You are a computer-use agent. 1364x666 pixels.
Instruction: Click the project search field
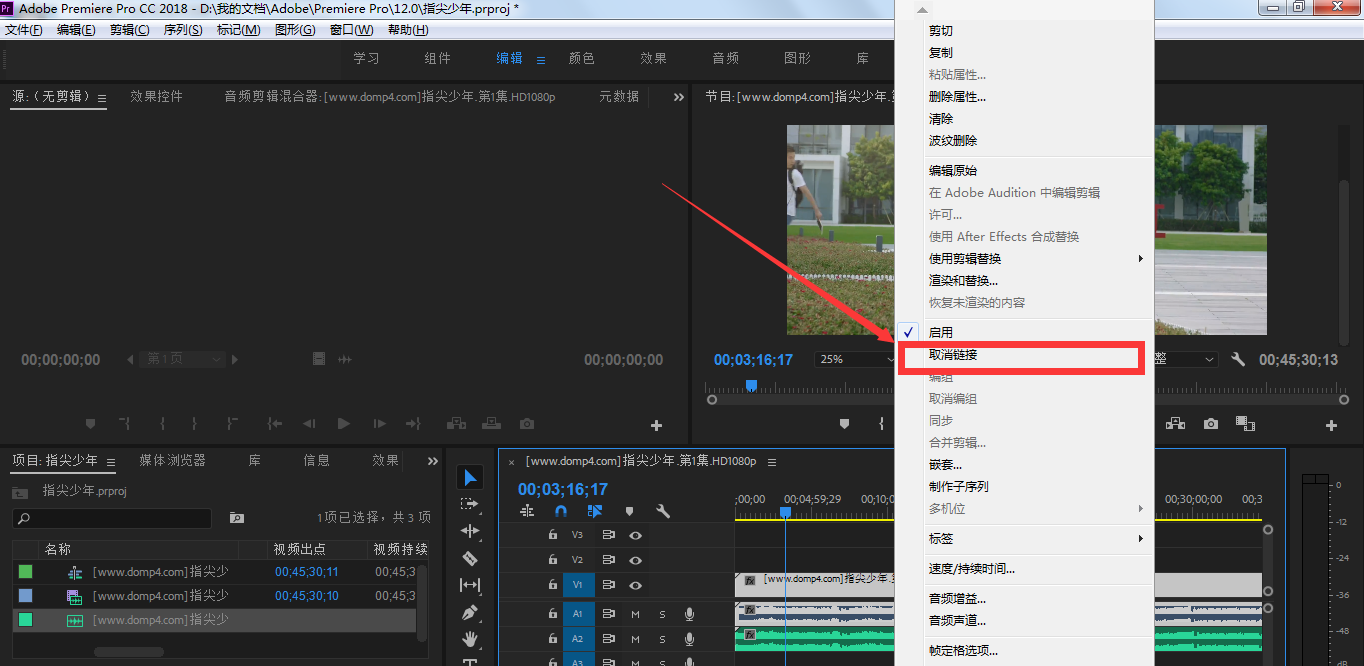click(112, 518)
